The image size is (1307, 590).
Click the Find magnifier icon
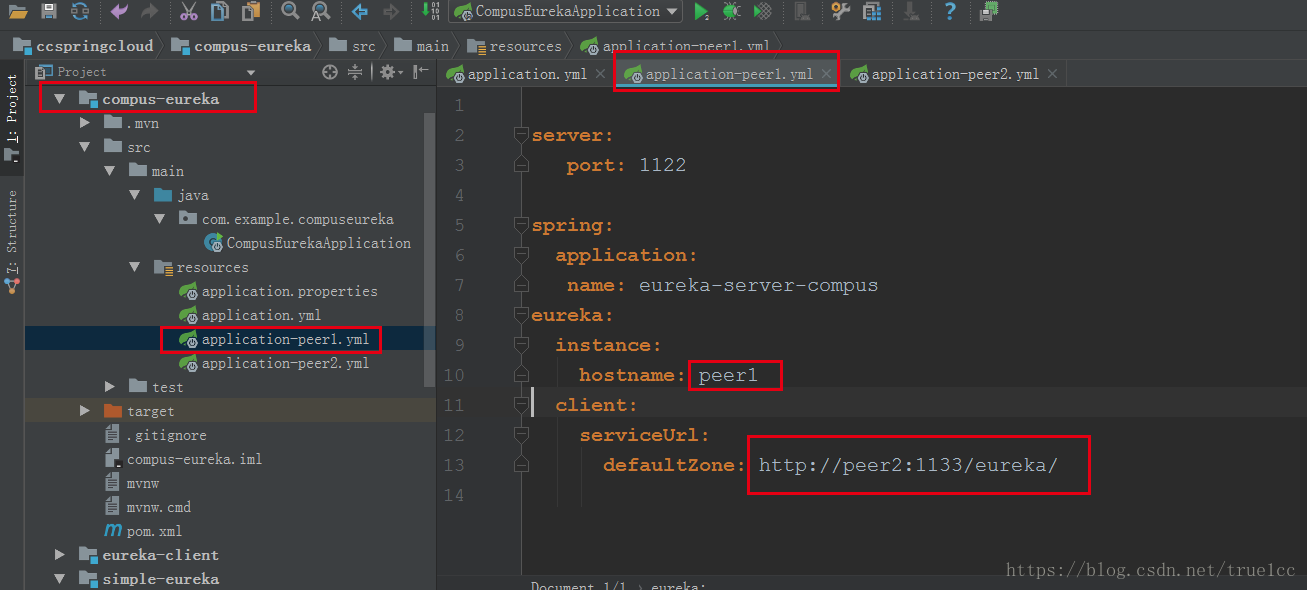[290, 12]
